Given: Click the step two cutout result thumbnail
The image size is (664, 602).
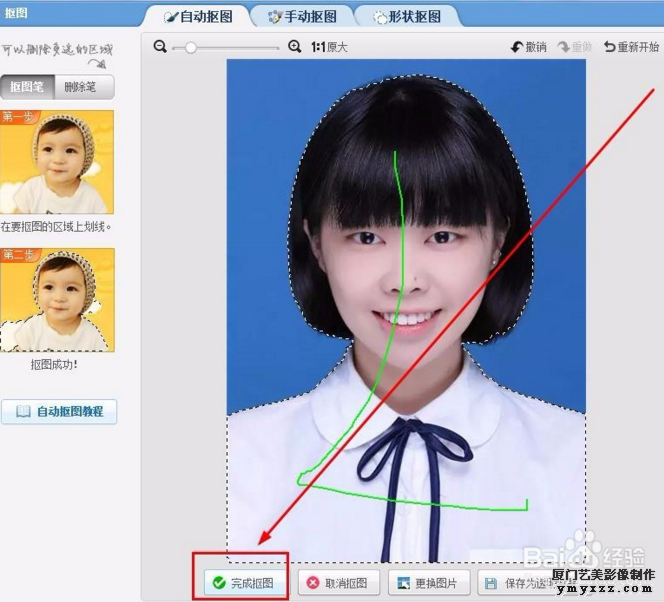Looking at the screenshot, I should click(x=57, y=300).
